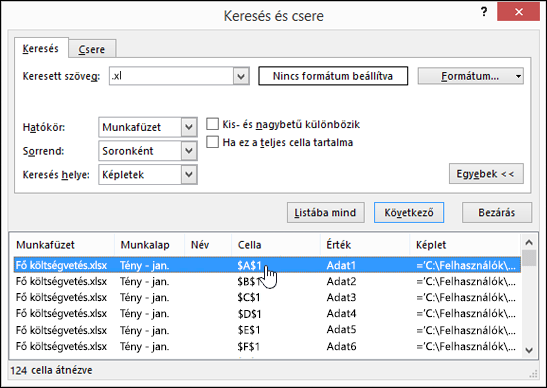Focus the Keresett szöveg input field
Screen dimensions: 547x388
tap(171, 76)
